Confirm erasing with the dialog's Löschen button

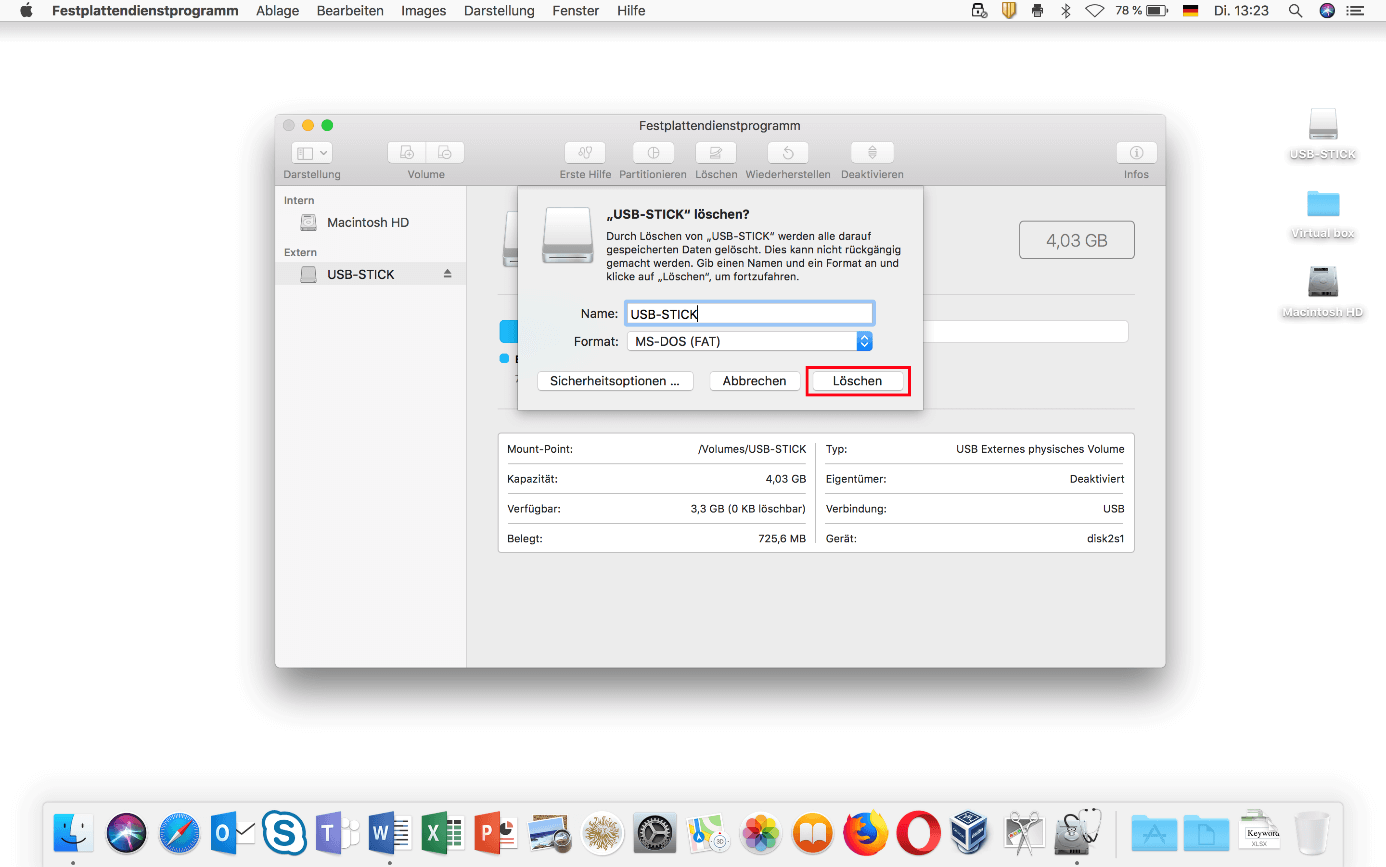[x=857, y=381]
